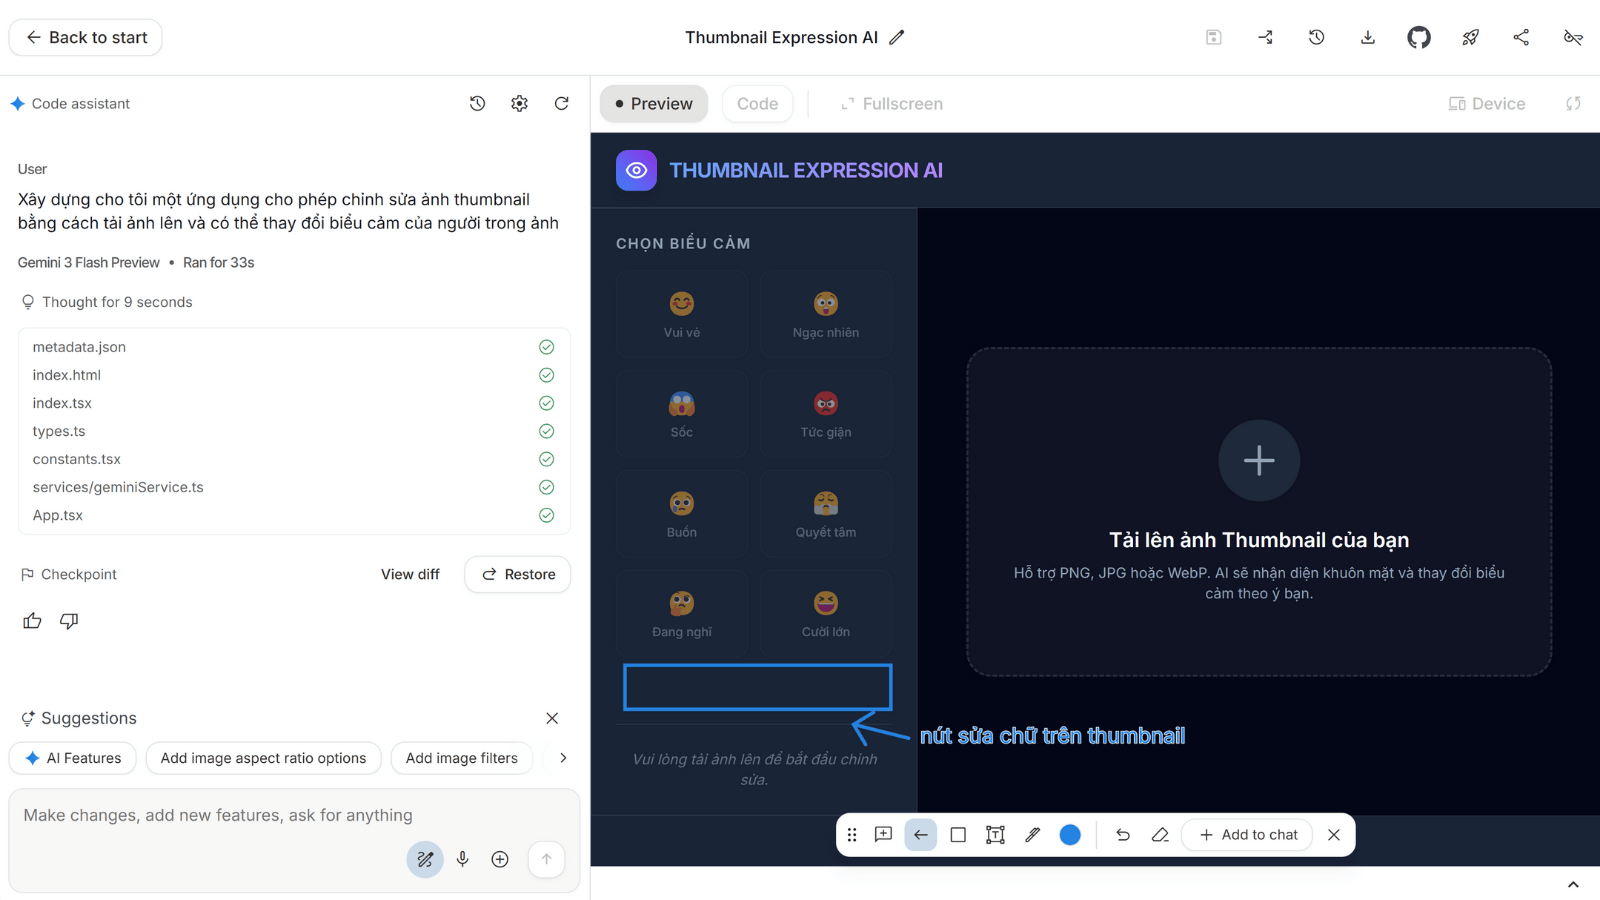Collapse the panel using the bottom chevron

1572,884
